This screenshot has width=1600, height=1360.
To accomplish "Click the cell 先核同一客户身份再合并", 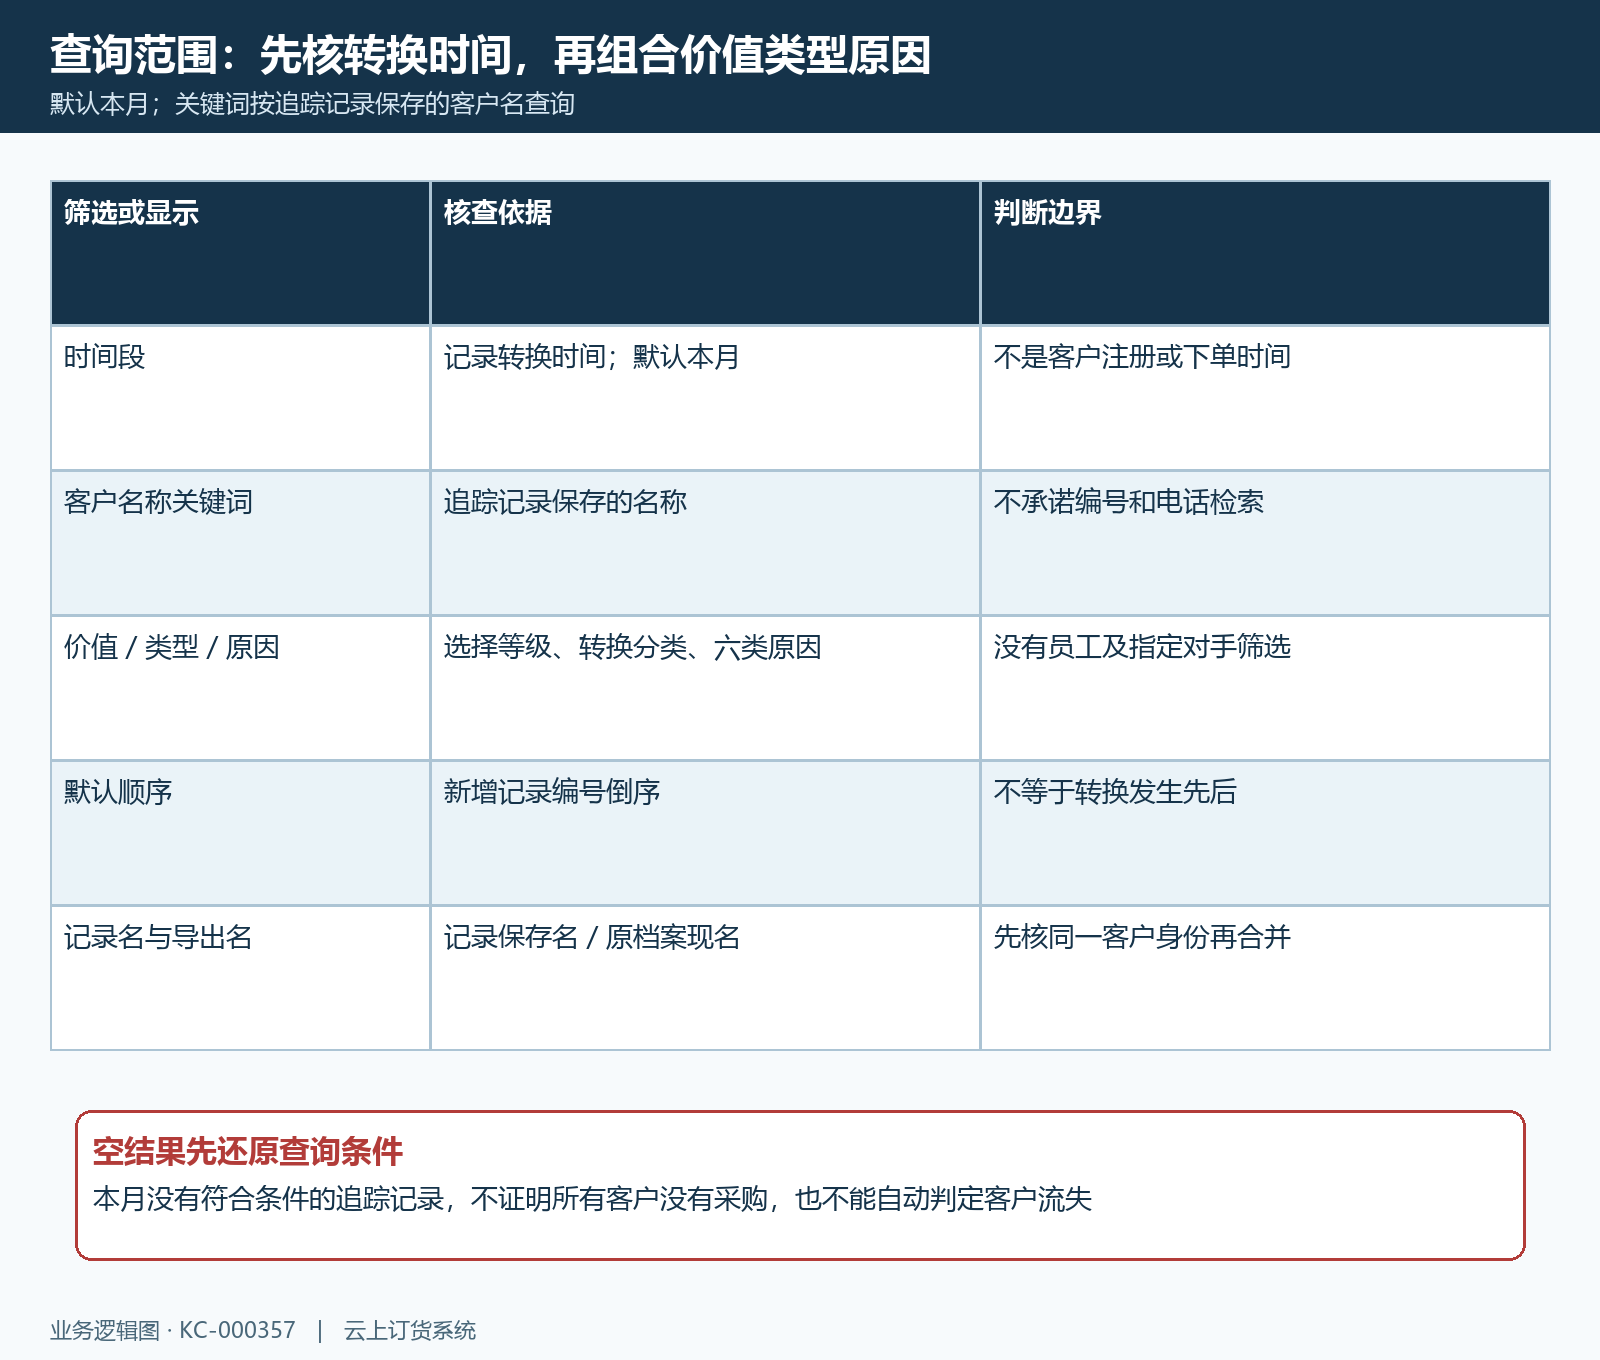I will 1265,978.
